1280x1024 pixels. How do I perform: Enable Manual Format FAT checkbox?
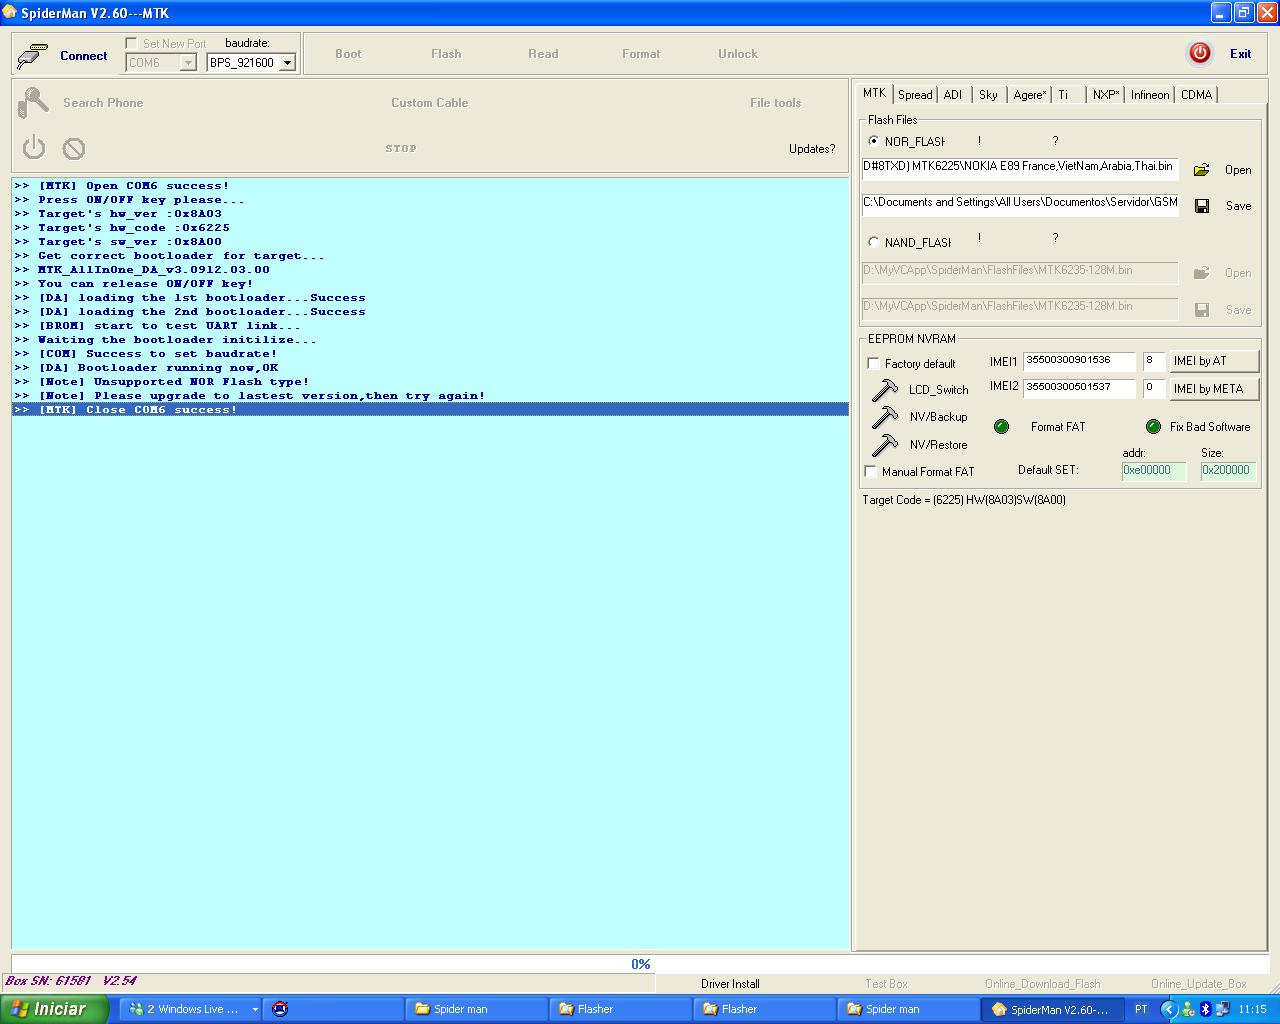pyautogui.click(x=870, y=471)
